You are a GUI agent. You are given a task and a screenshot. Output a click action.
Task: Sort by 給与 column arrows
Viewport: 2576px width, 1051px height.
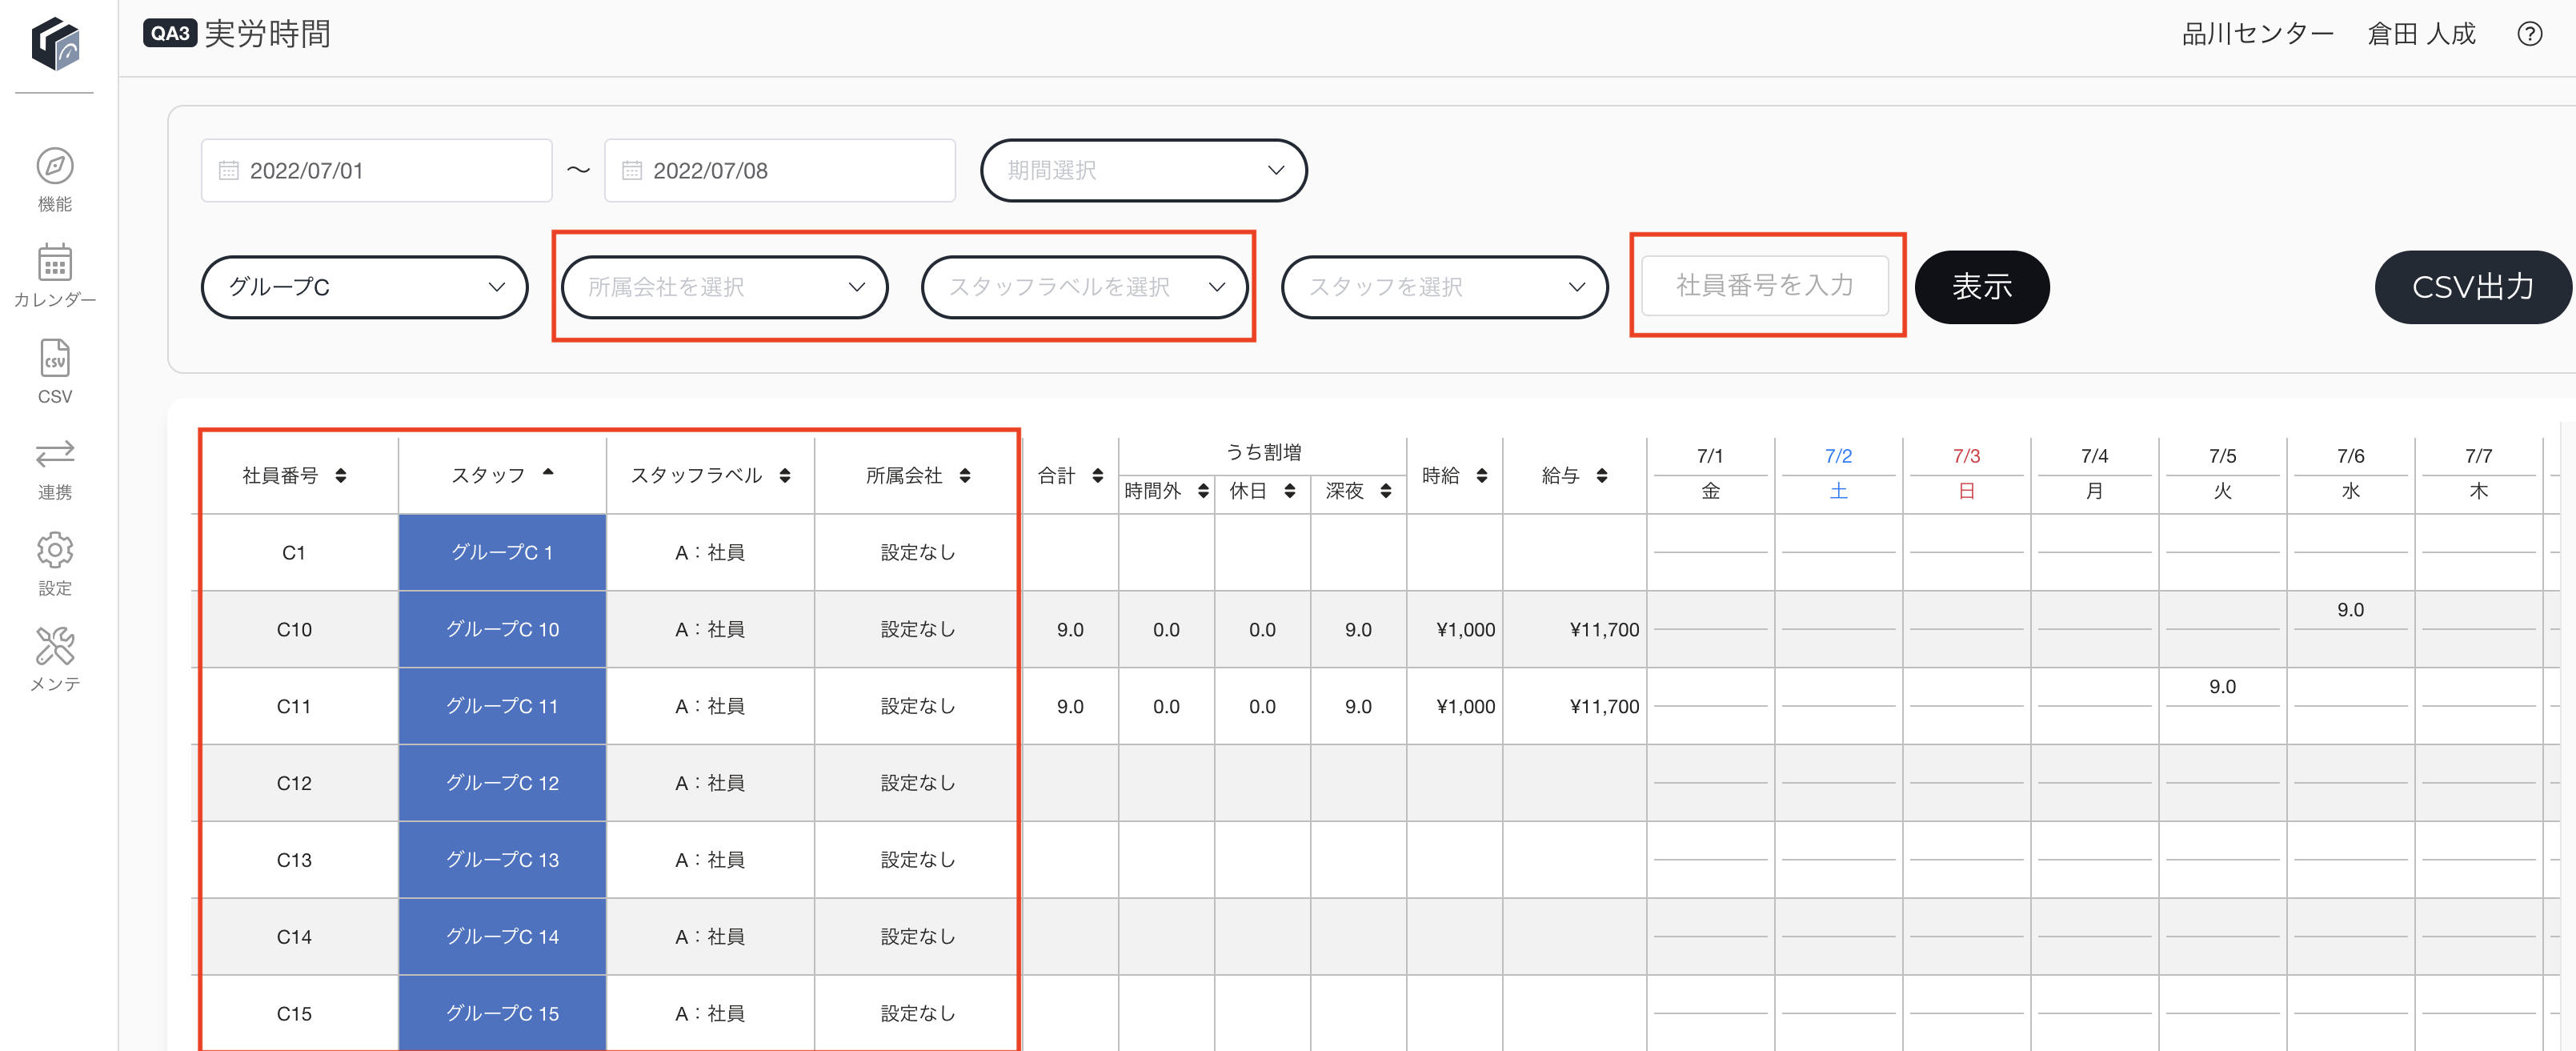coord(1602,475)
